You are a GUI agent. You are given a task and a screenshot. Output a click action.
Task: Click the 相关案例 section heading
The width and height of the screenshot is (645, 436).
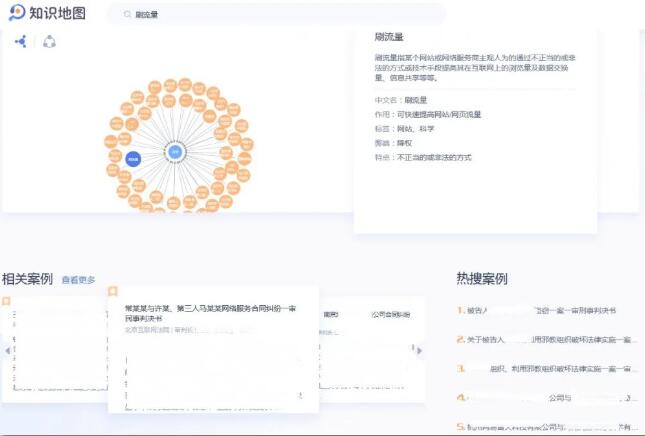pos(28,279)
